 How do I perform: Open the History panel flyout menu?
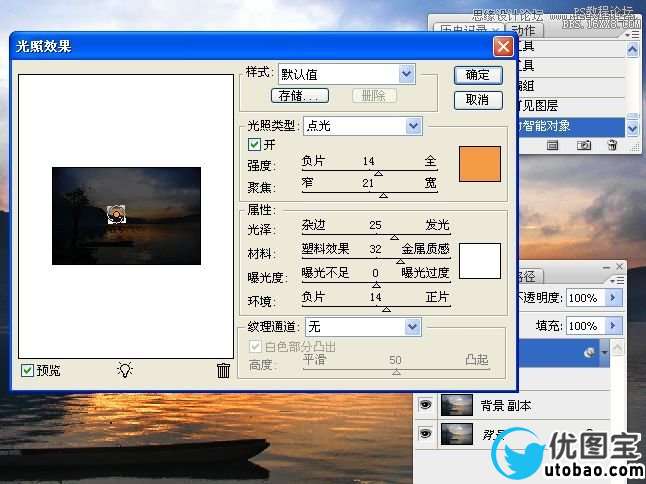point(632,35)
